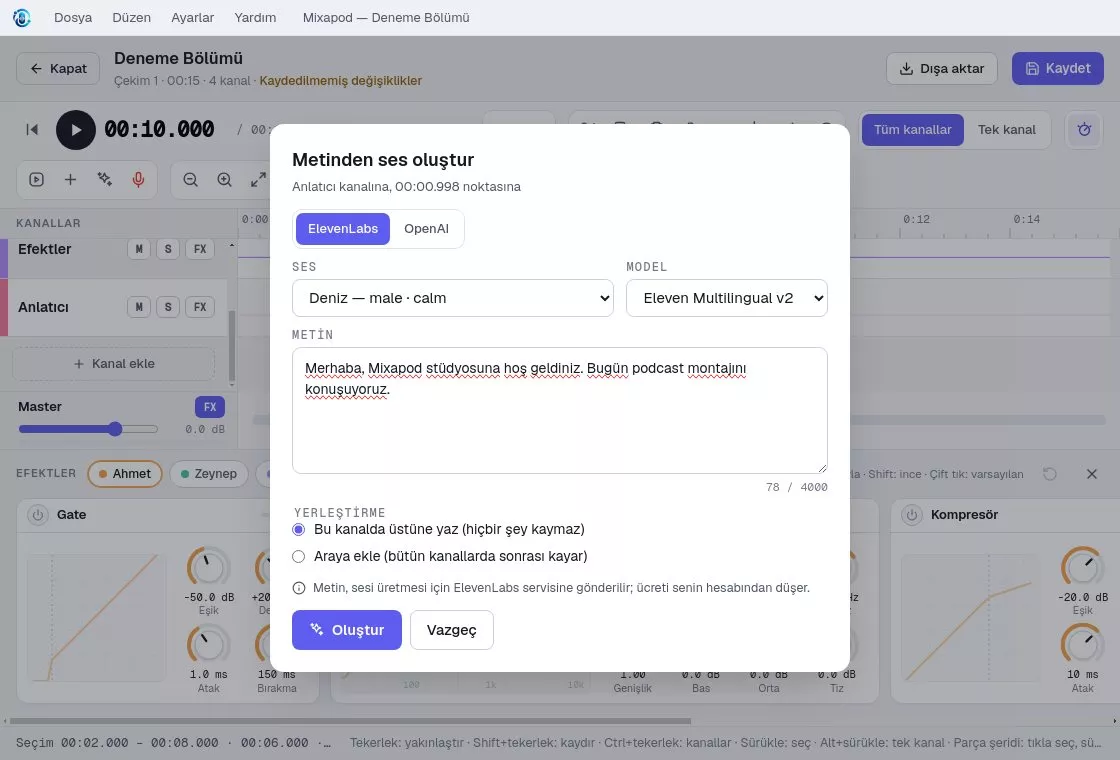Screen dimensions: 1120x760
Task: Click the timer icon beside Tek kanal
Action: click(1084, 130)
